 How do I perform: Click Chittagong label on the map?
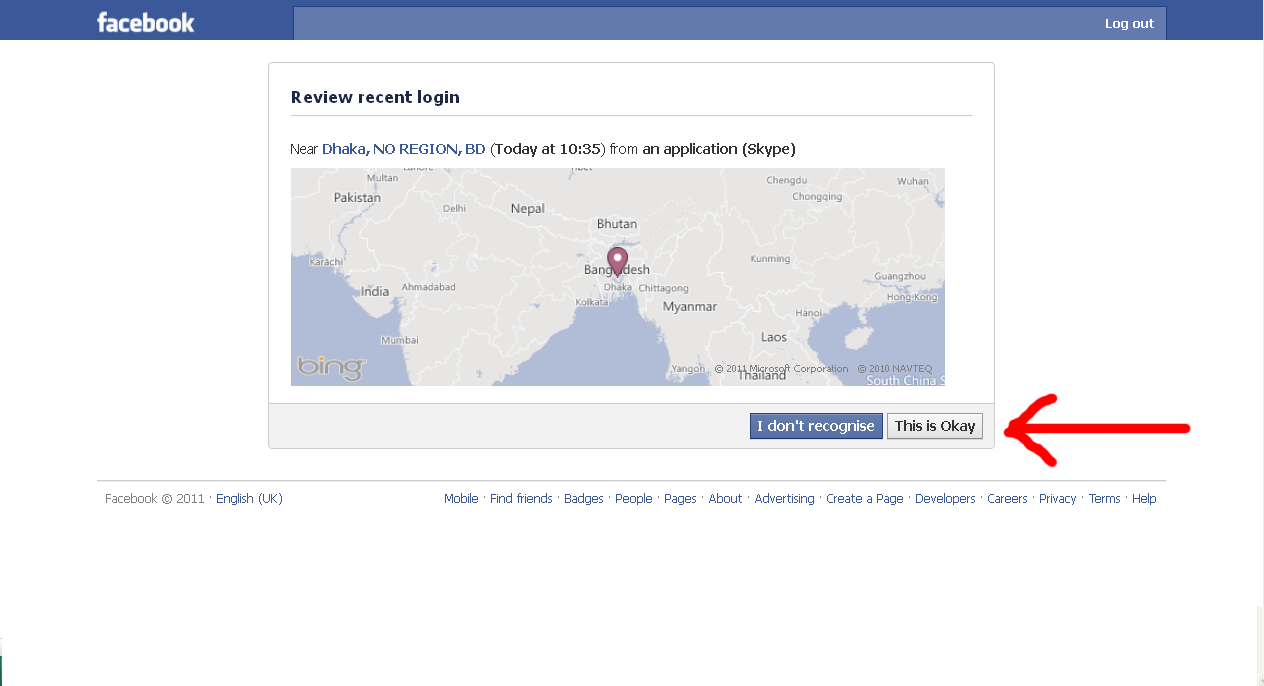[x=664, y=288]
